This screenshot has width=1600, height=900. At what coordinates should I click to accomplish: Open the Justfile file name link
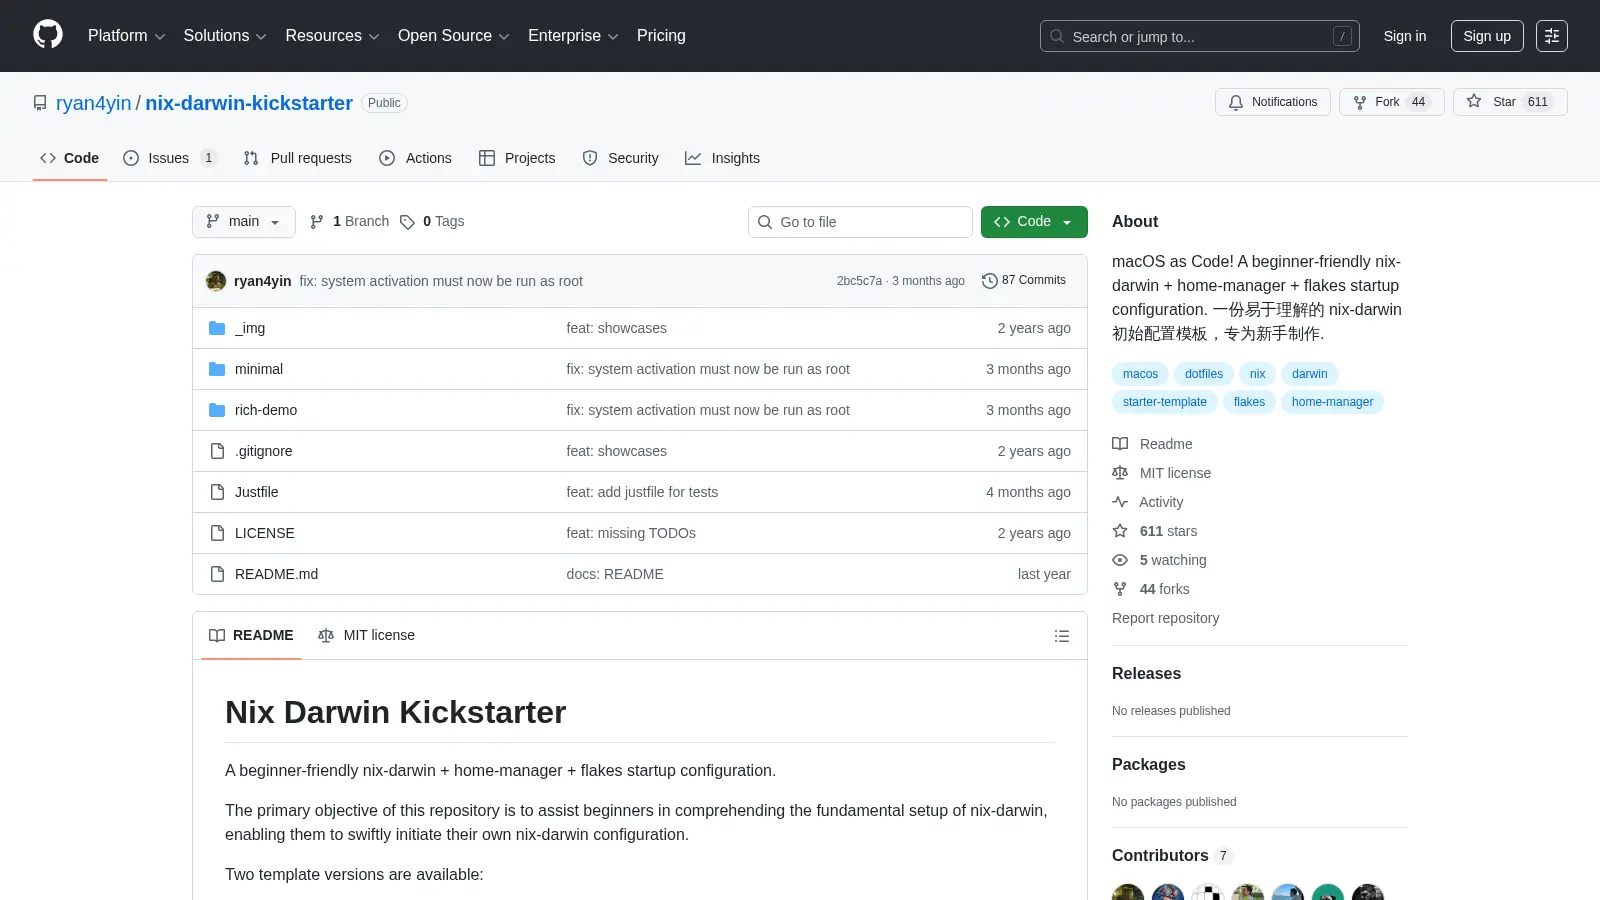[257, 492]
